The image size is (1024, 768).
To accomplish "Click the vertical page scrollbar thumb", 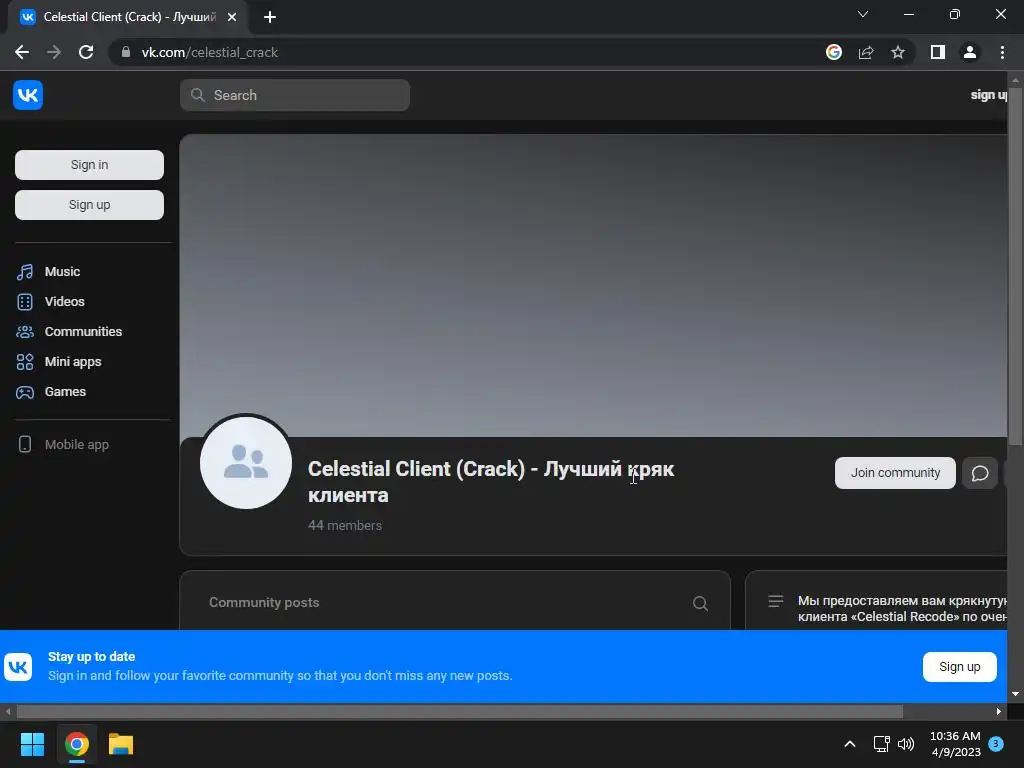I will coord(1014,267).
